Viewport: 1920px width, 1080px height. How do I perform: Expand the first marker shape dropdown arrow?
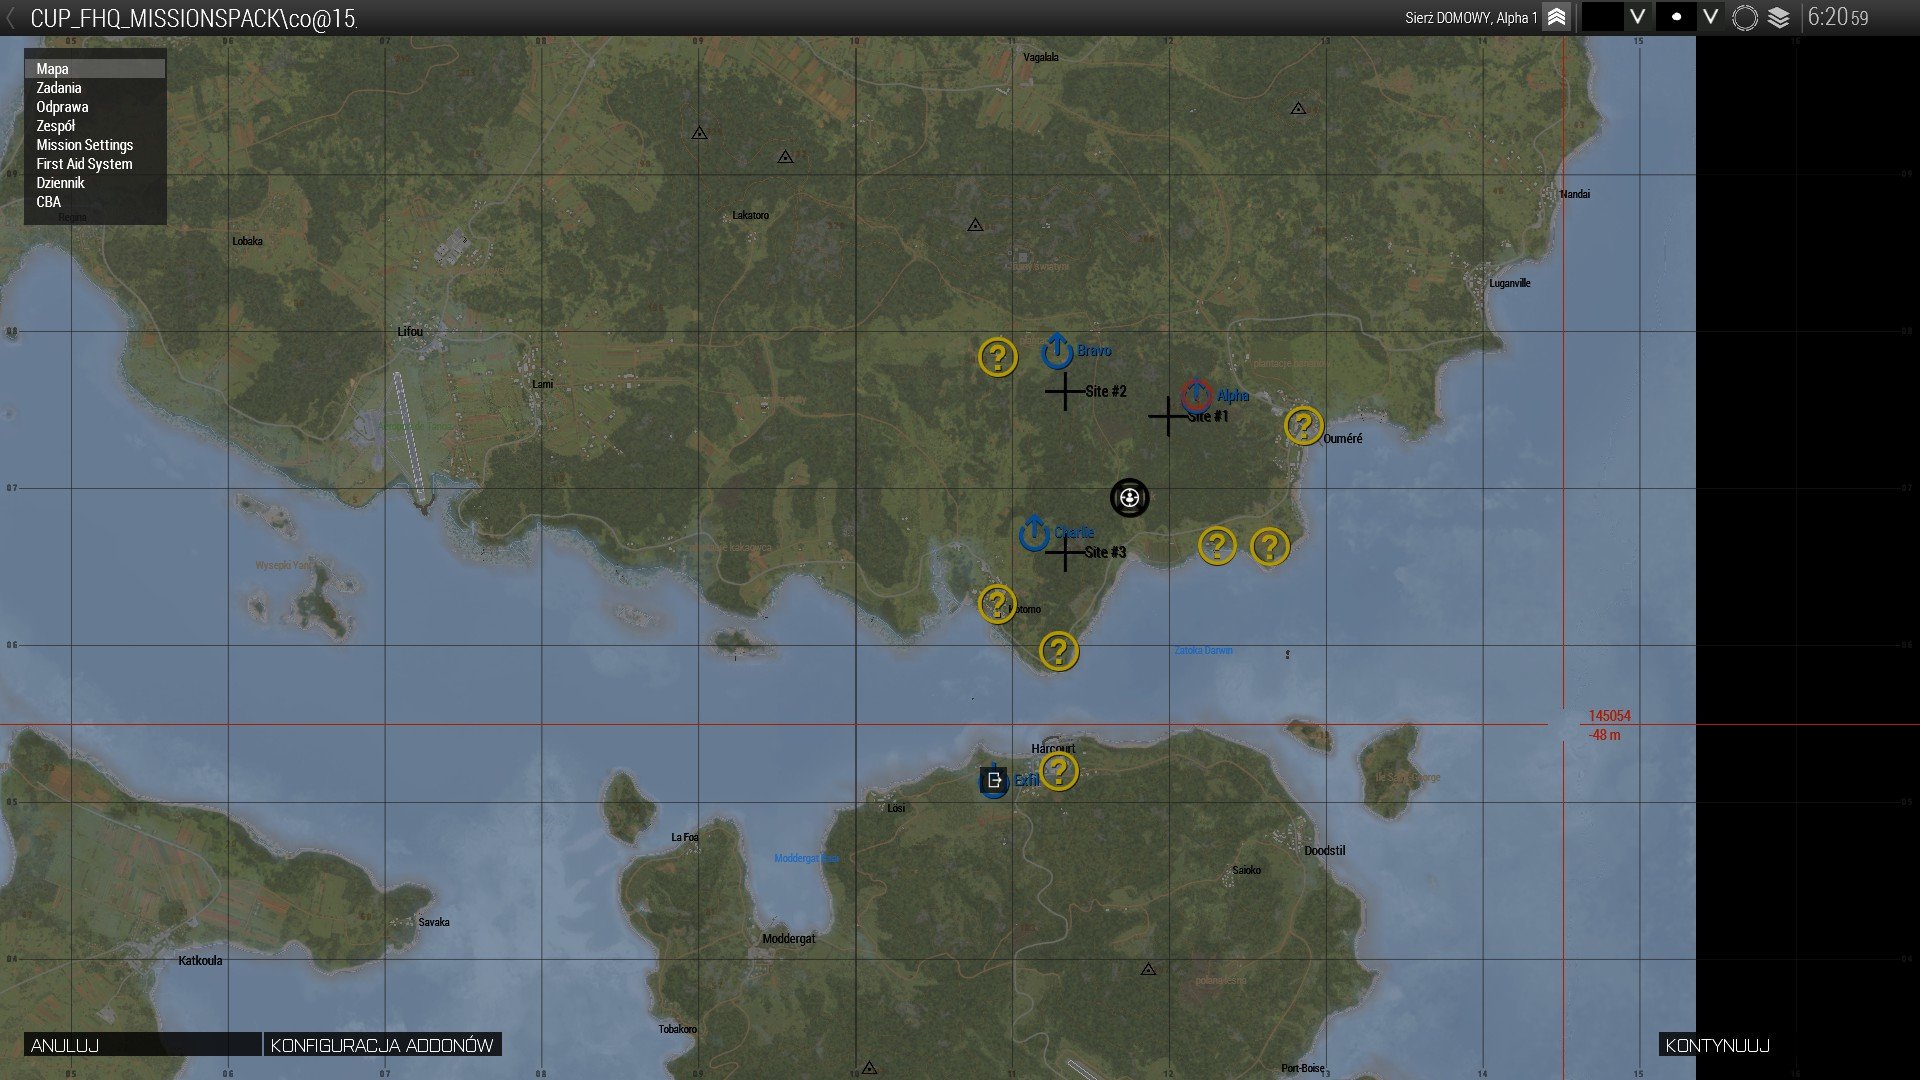(x=1637, y=17)
